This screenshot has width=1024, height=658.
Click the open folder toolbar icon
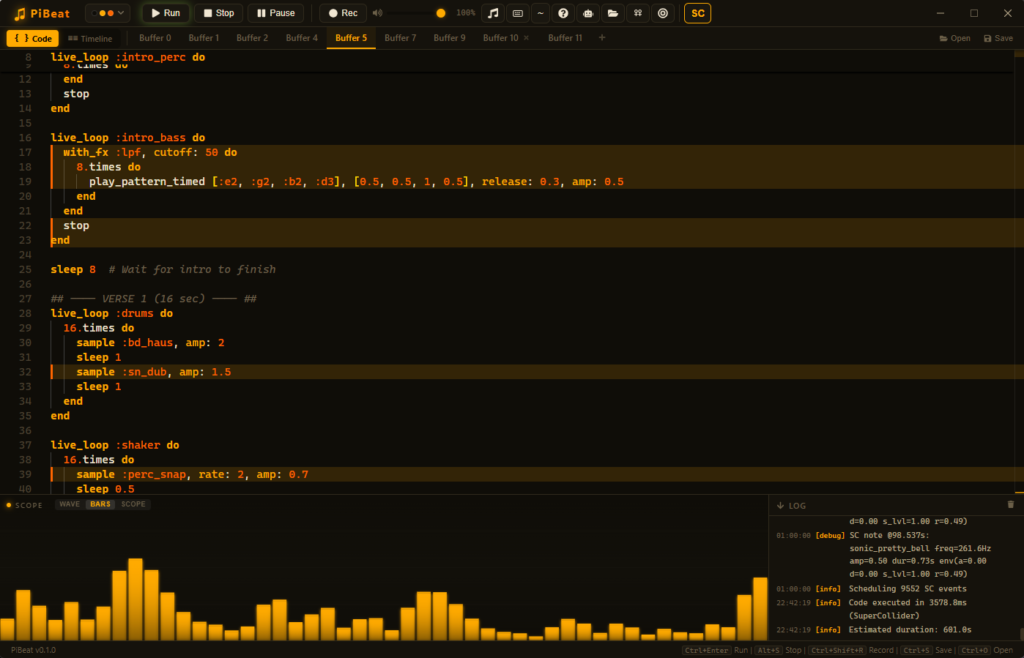[x=612, y=13]
